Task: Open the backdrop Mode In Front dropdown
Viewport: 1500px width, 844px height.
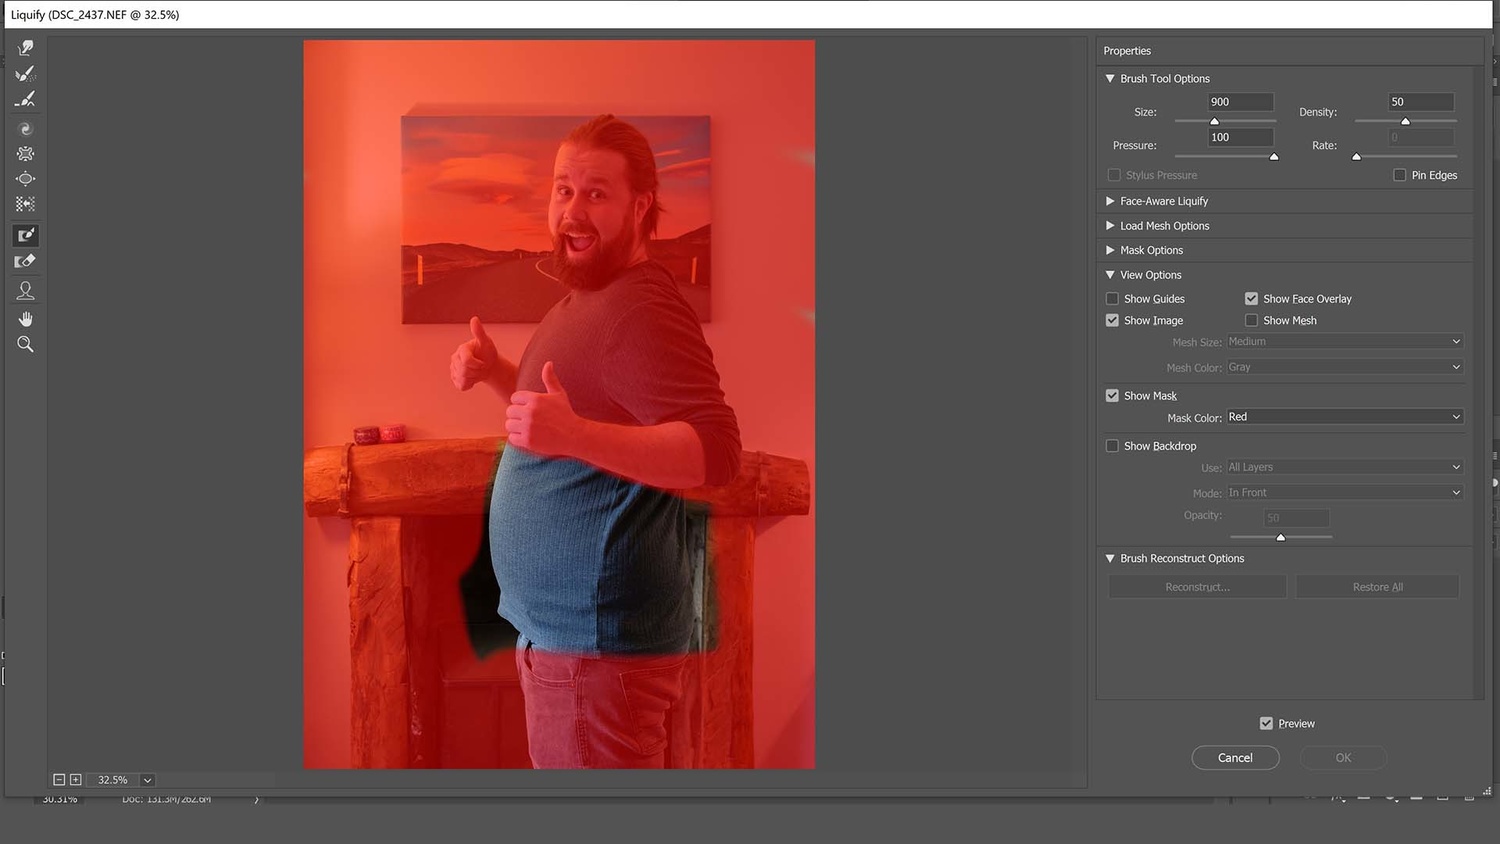Action: [x=1345, y=493]
